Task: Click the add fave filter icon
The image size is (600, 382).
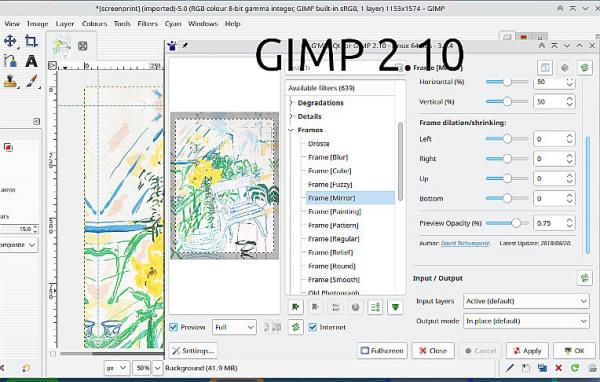Action: (x=295, y=307)
